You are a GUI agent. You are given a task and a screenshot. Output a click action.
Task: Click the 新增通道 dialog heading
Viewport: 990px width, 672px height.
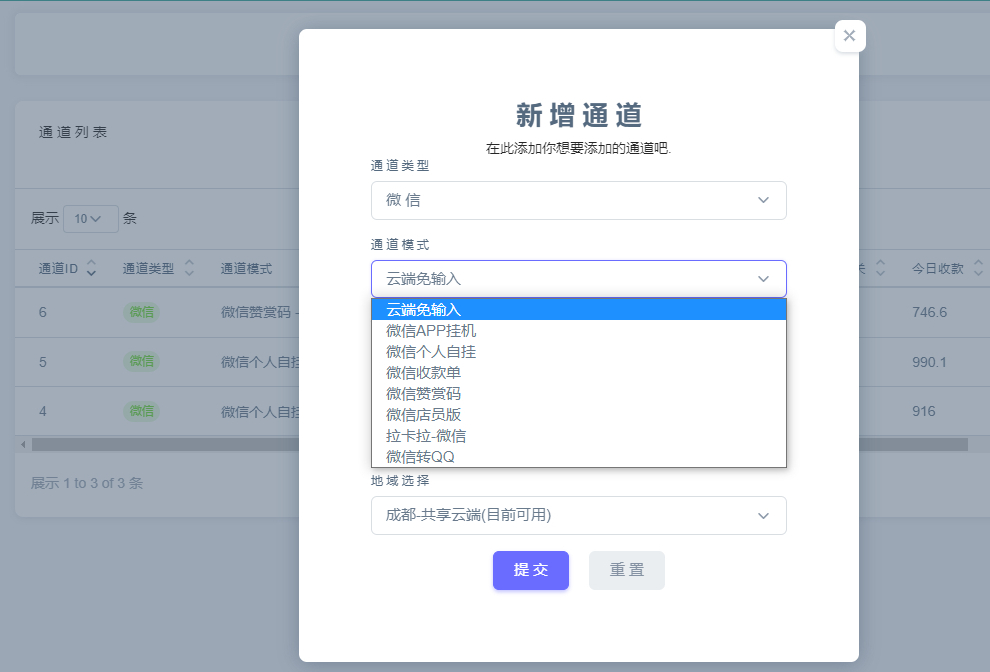click(x=578, y=116)
